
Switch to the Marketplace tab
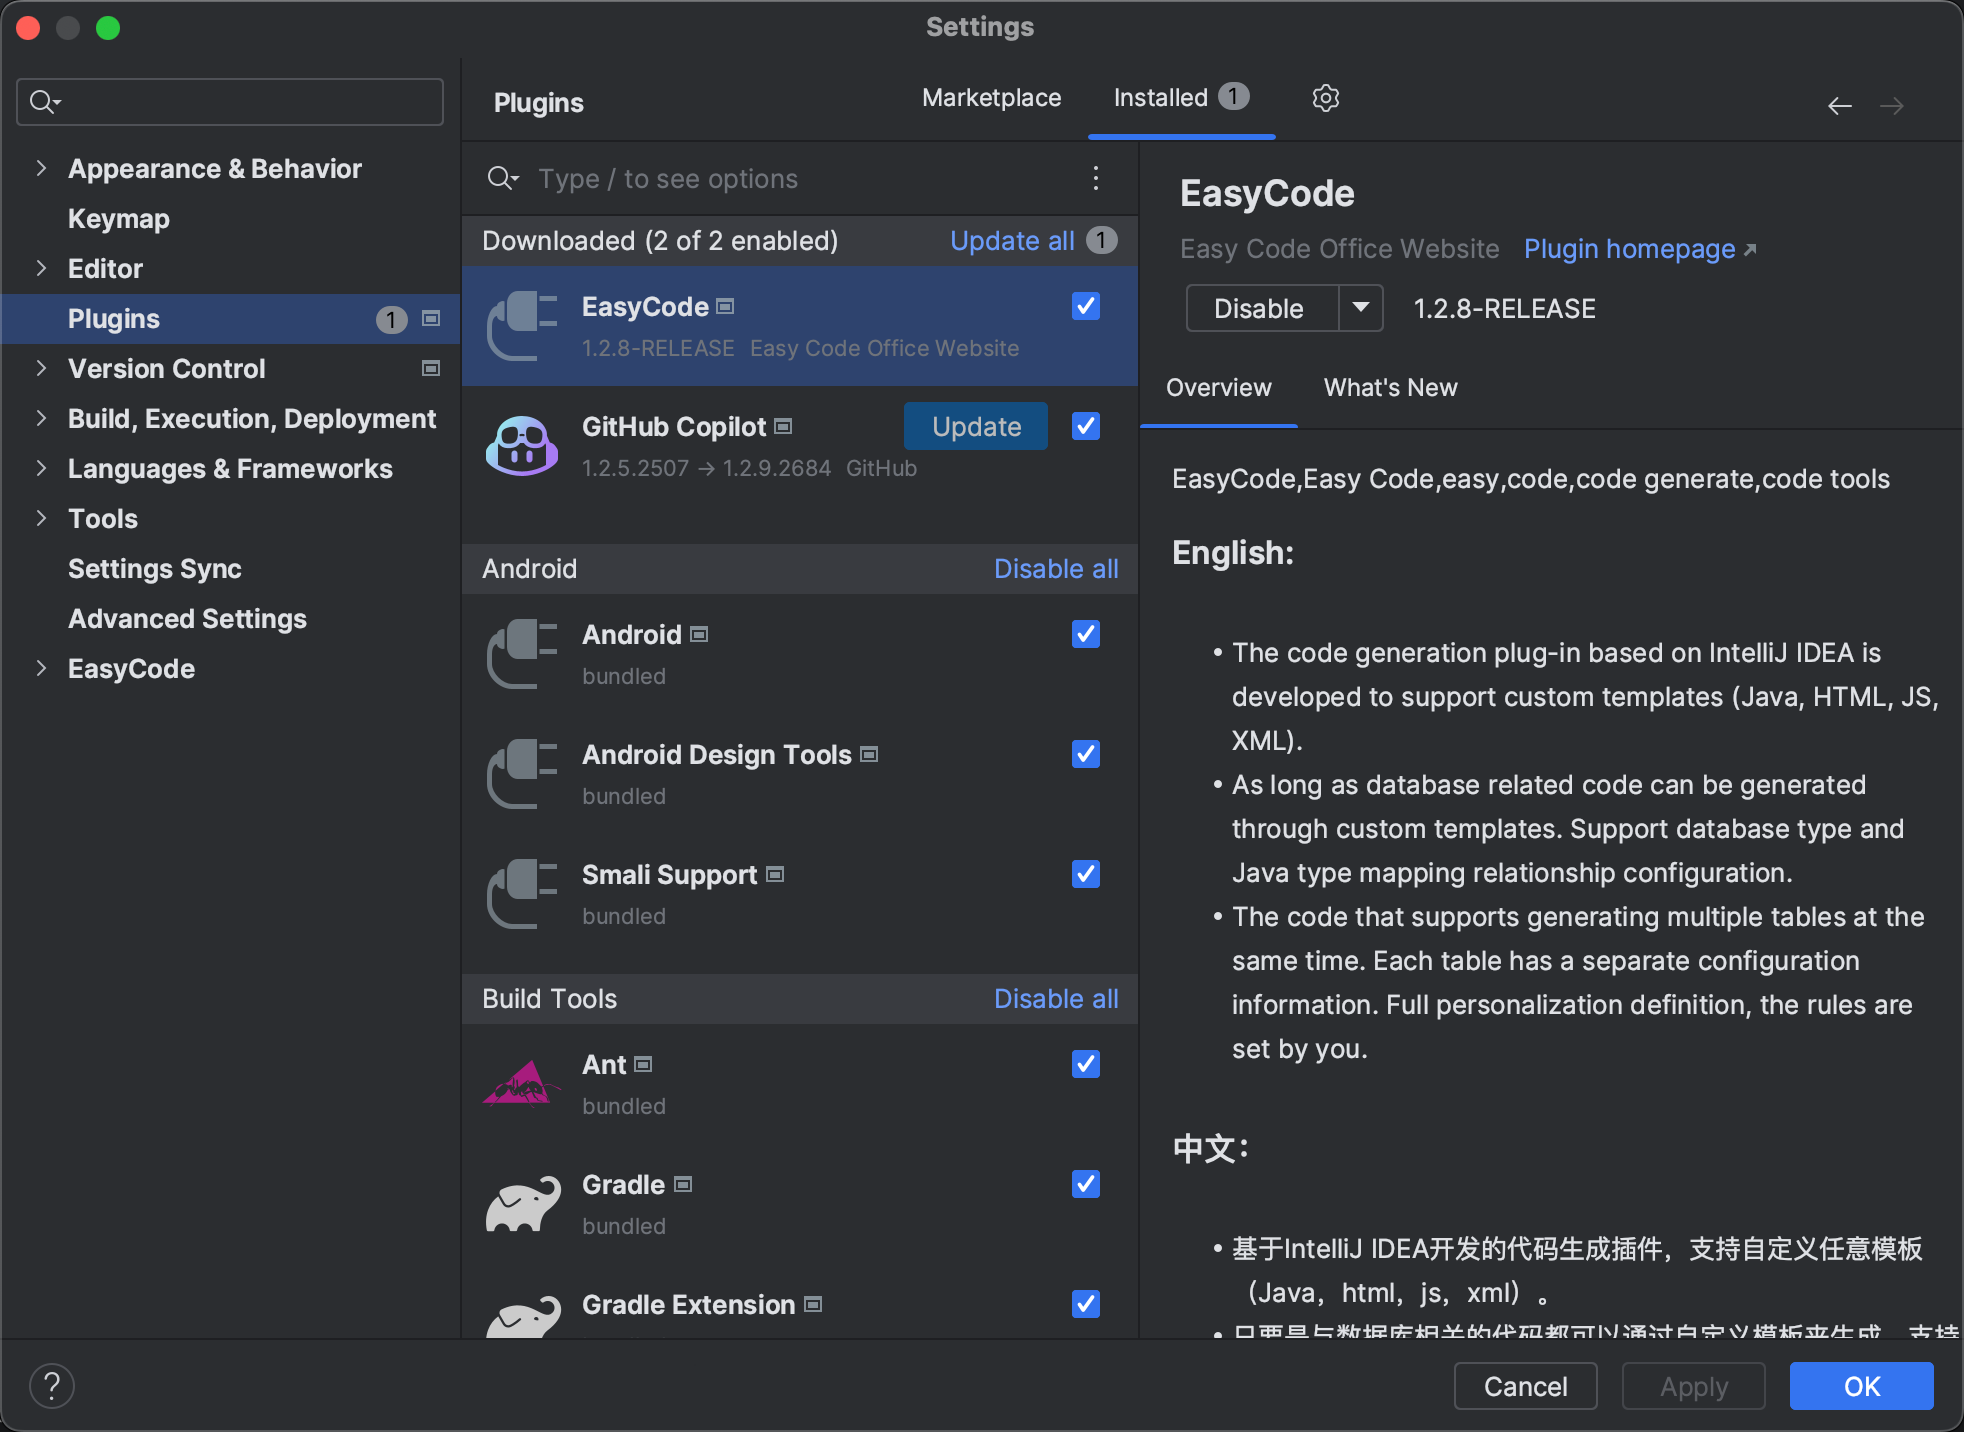click(991, 98)
